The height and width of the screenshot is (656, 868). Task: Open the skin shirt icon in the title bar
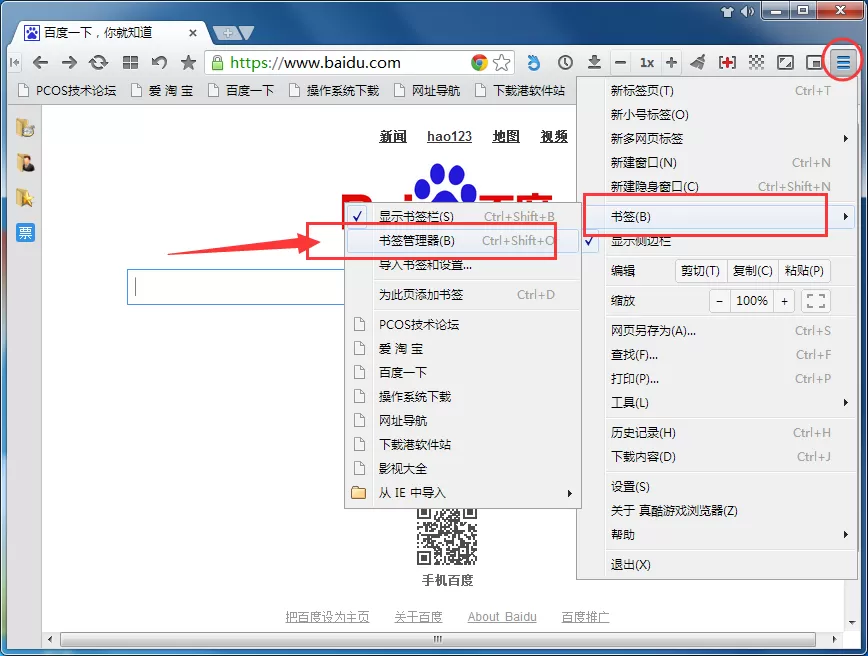point(727,12)
